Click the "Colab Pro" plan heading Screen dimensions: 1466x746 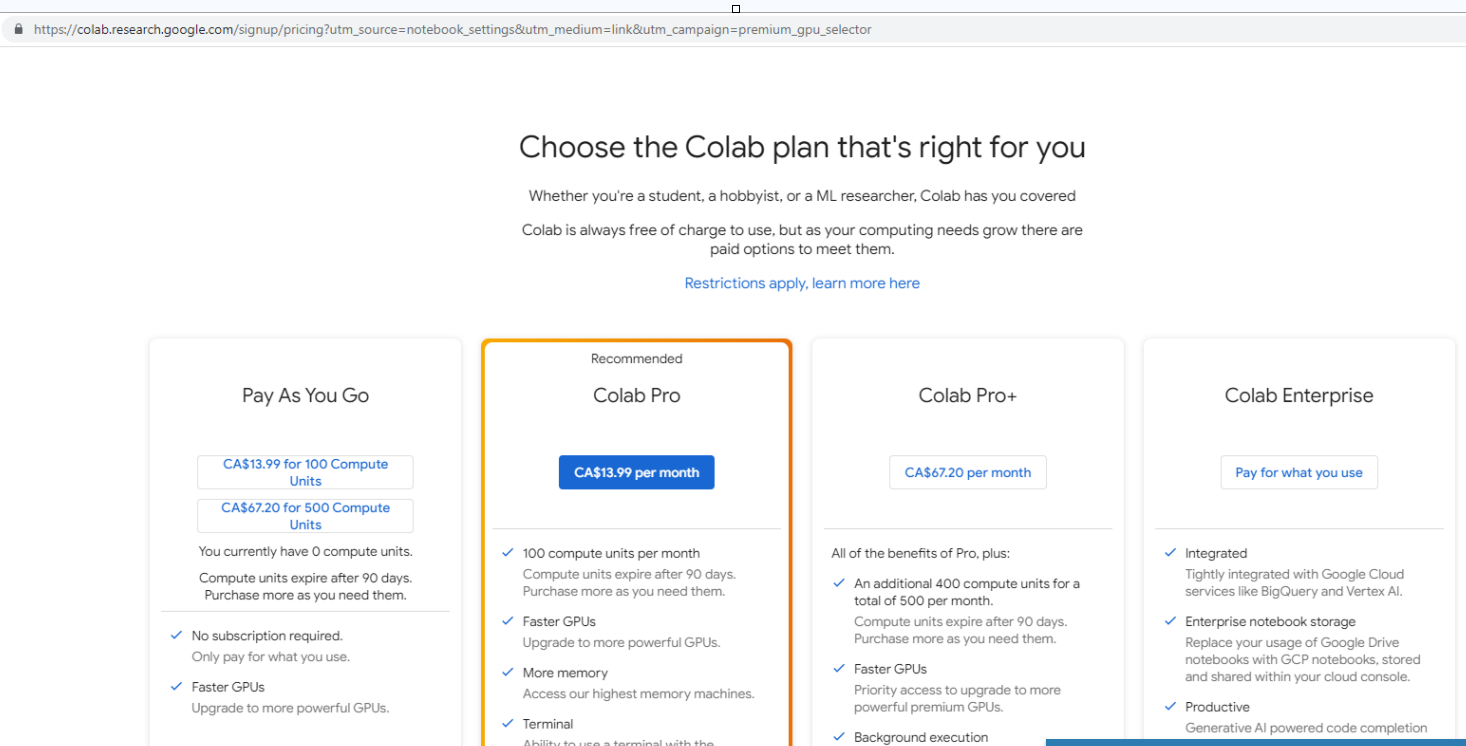click(636, 395)
